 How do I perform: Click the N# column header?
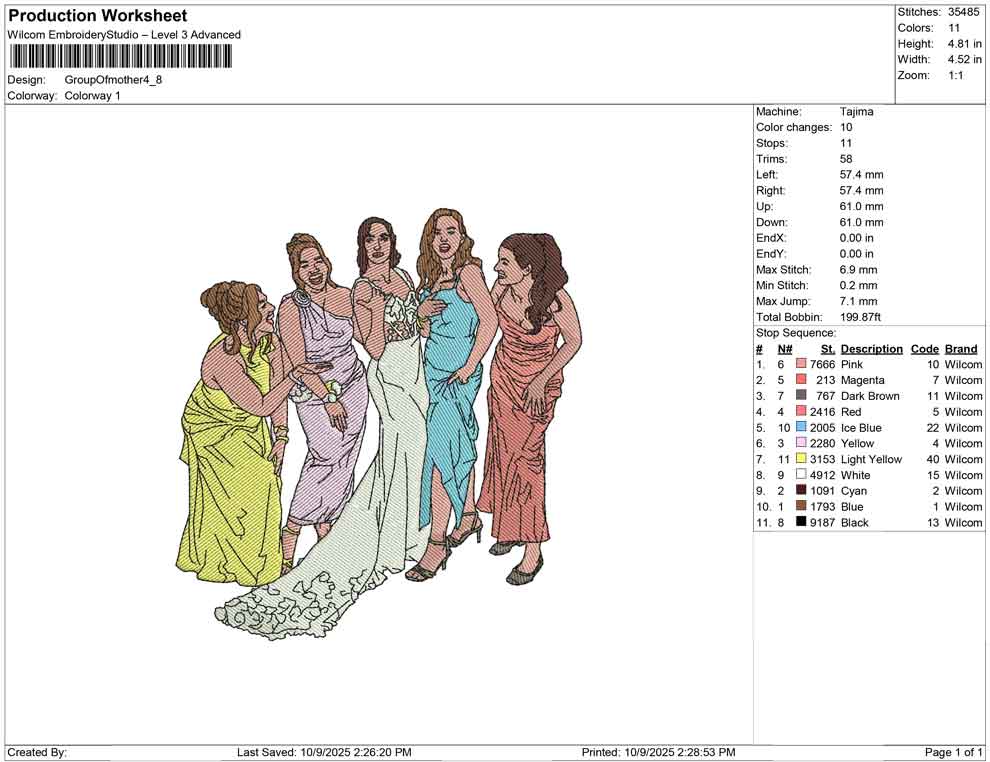pyautogui.click(x=785, y=349)
